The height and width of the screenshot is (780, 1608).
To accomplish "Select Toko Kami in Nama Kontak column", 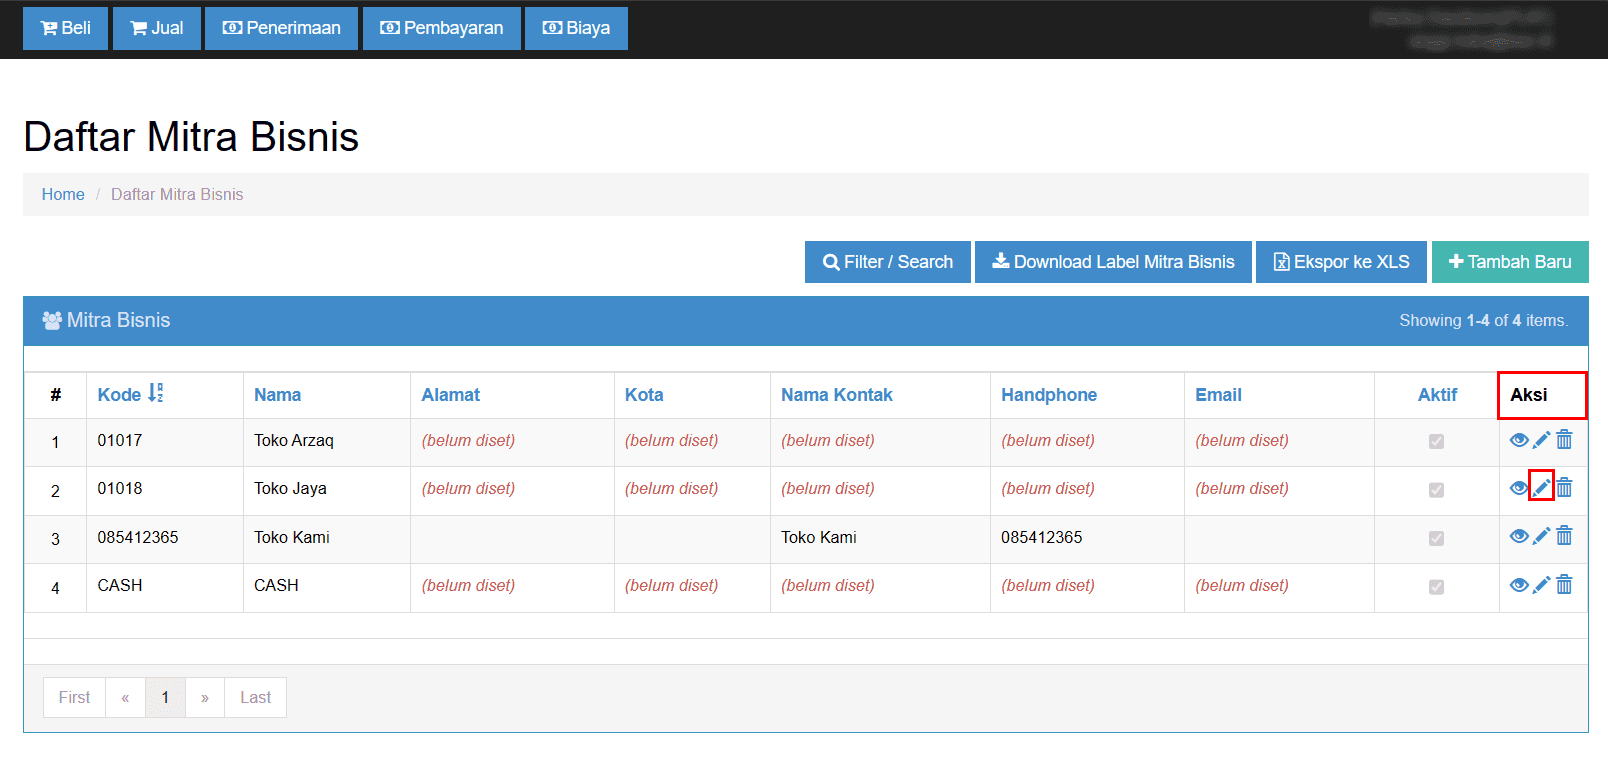I will (x=819, y=537).
